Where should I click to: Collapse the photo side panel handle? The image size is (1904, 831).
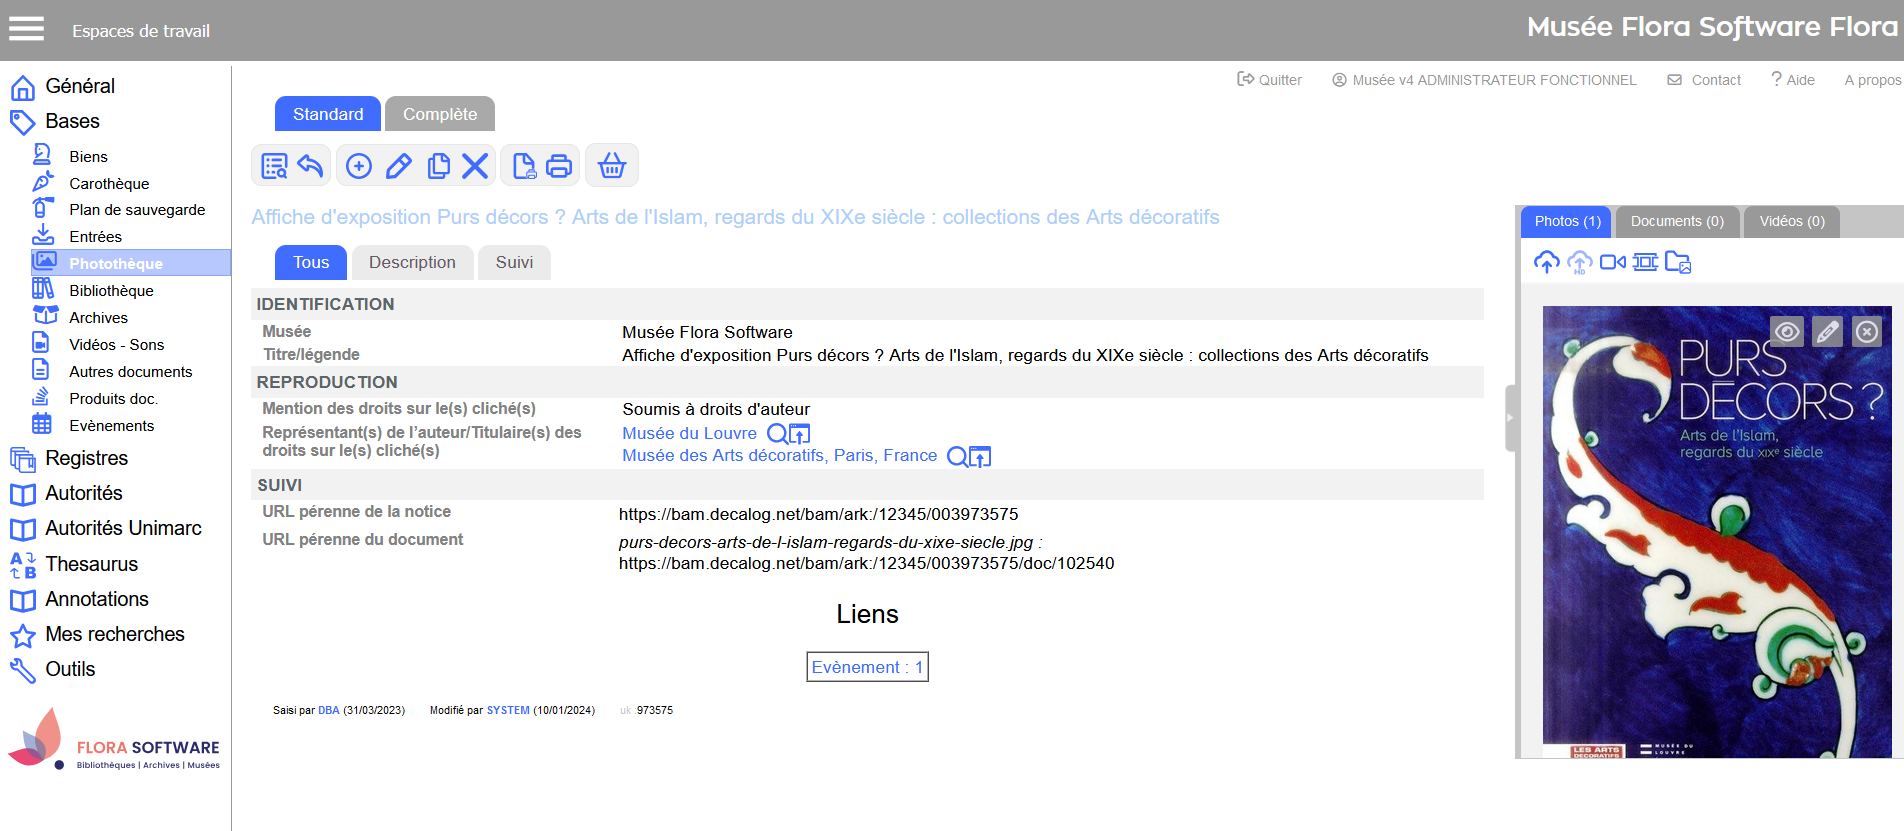click(1510, 418)
